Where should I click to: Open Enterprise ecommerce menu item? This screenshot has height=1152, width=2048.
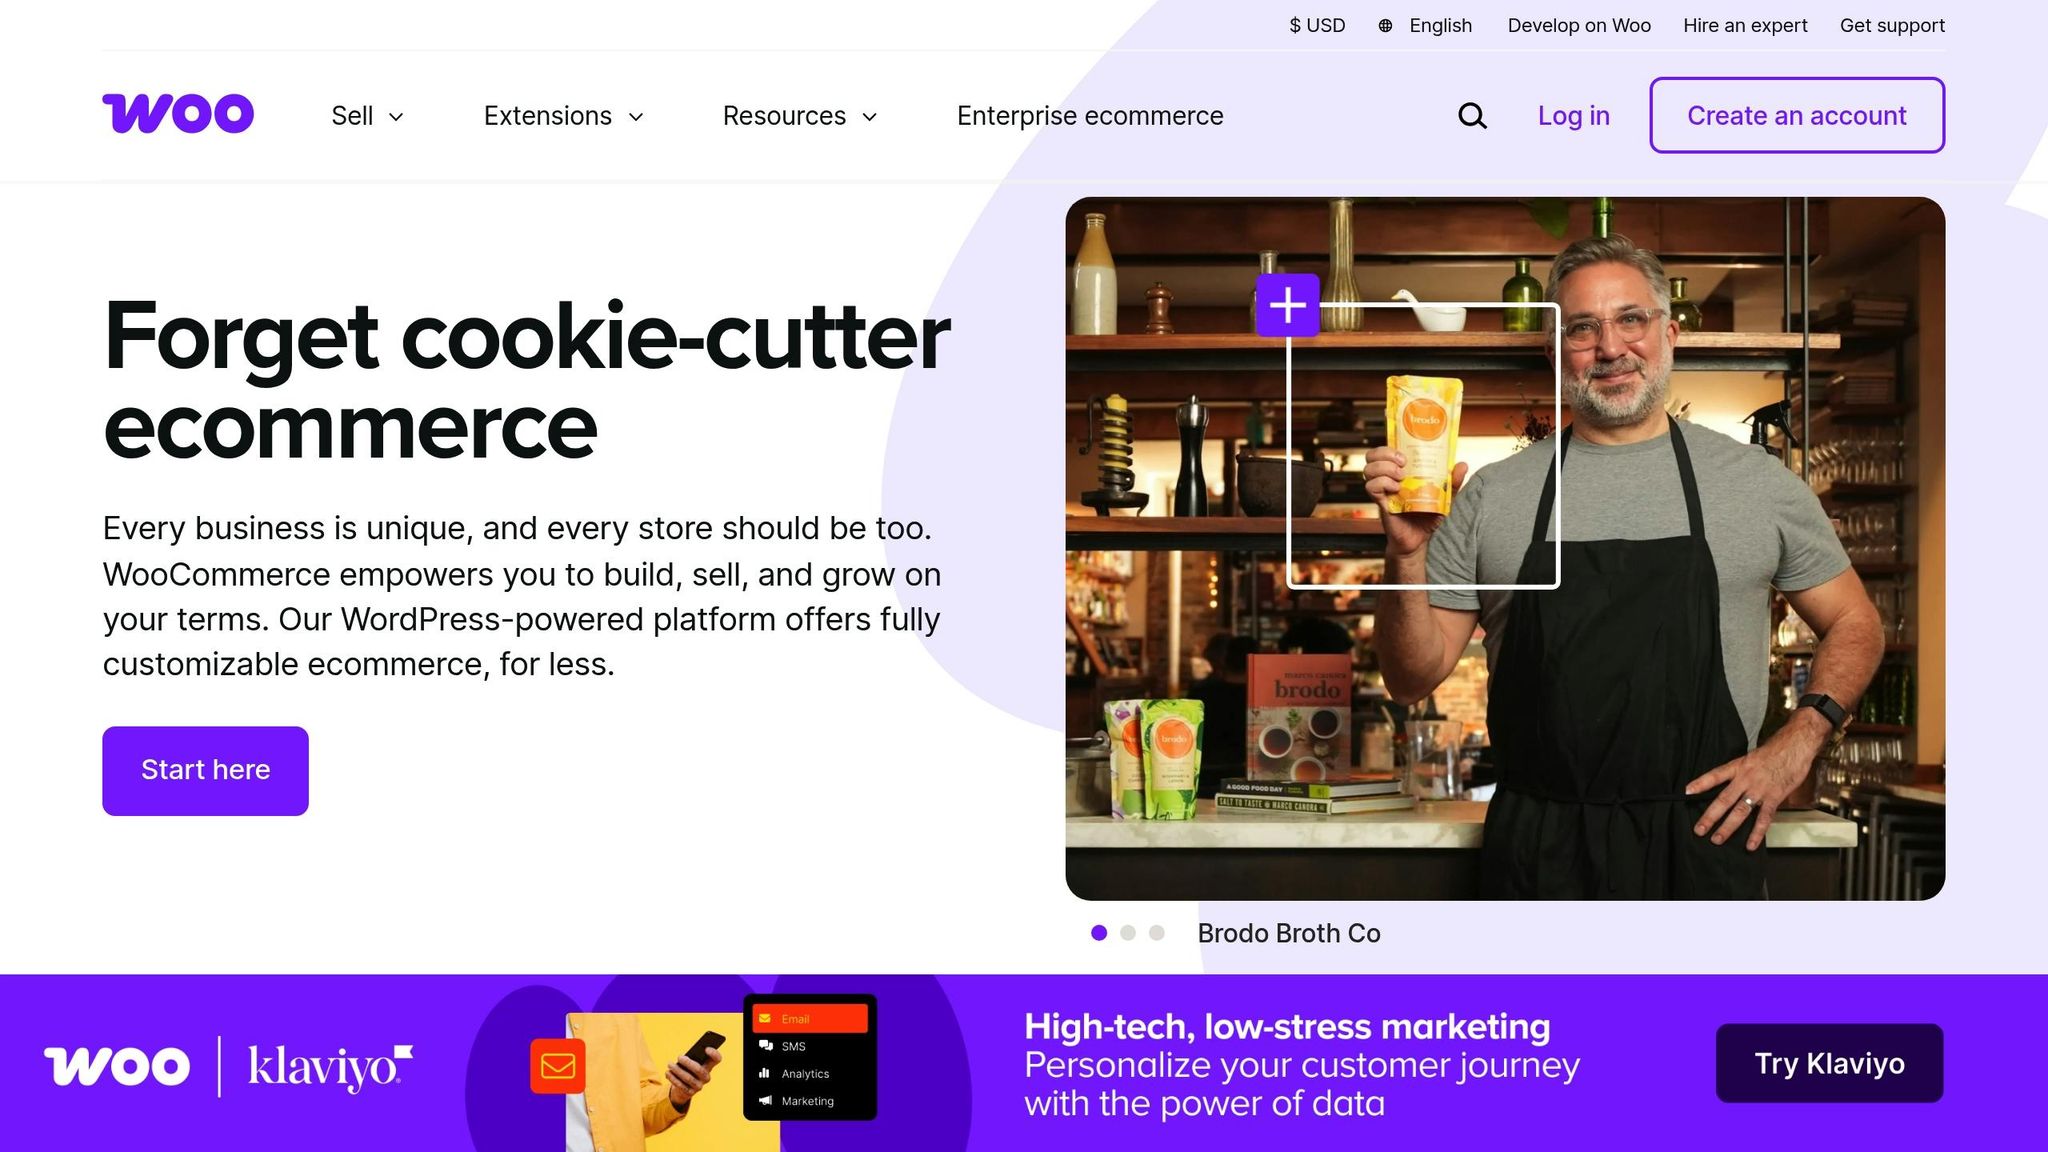(x=1090, y=116)
